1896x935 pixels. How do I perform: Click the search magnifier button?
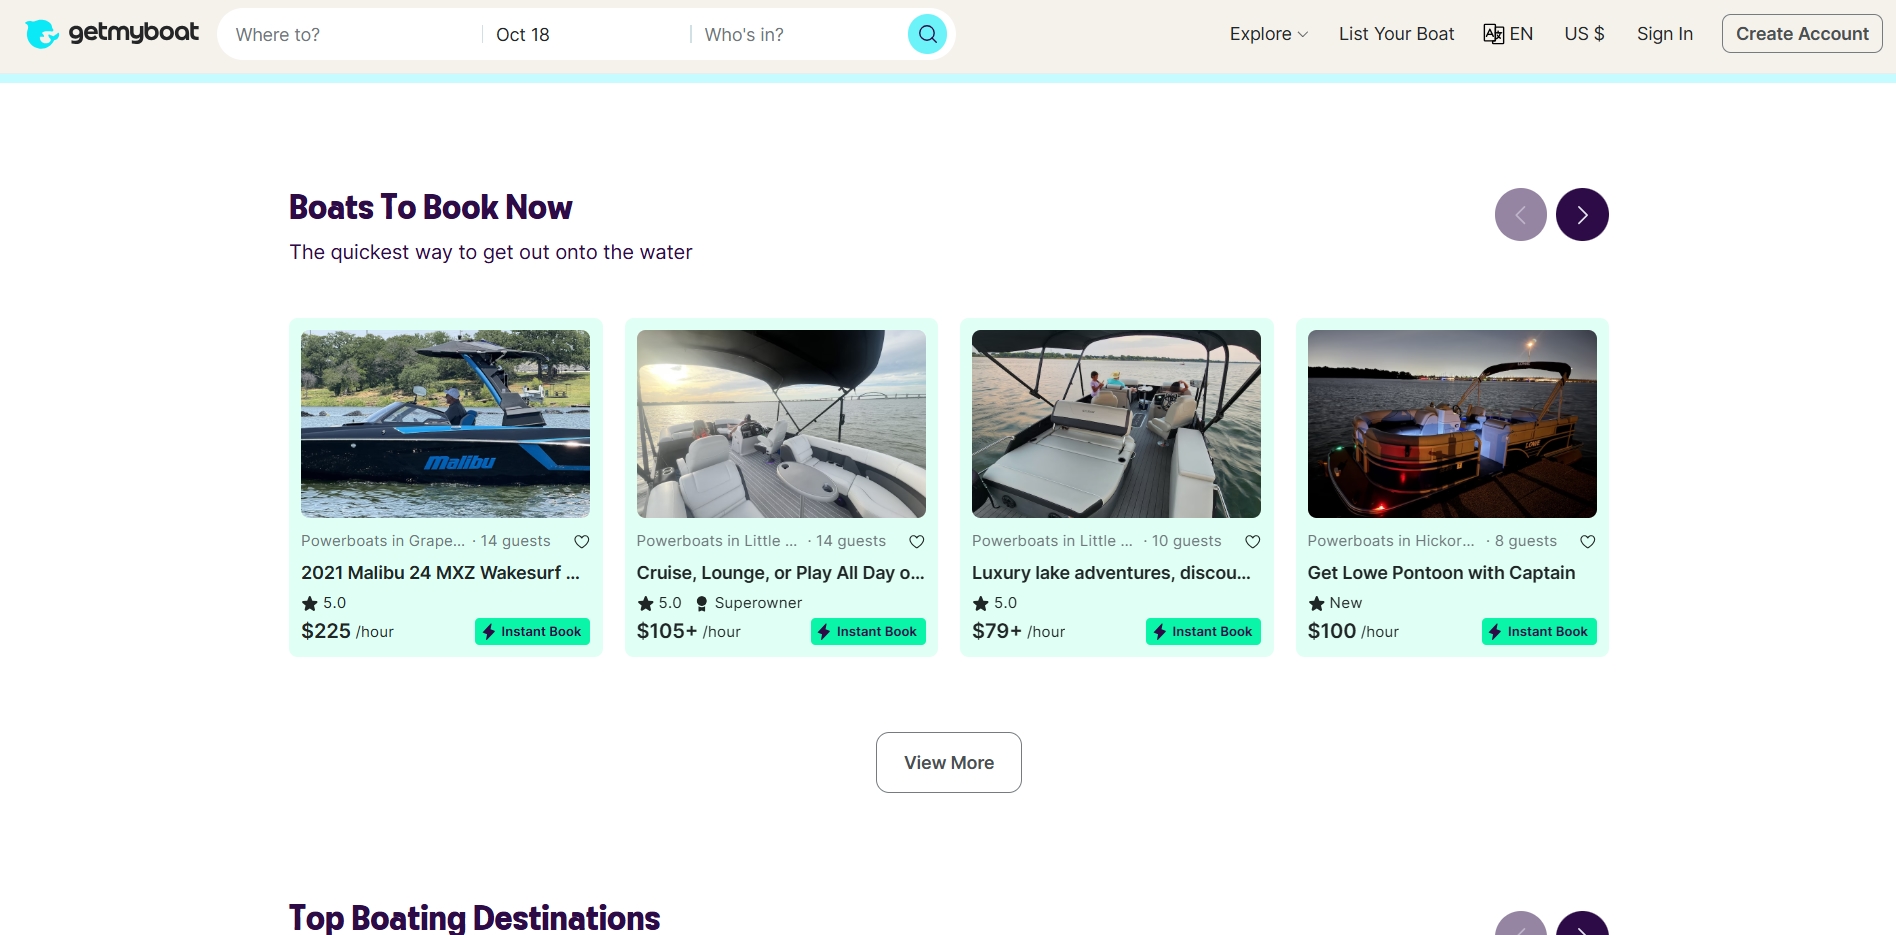pyautogui.click(x=927, y=34)
